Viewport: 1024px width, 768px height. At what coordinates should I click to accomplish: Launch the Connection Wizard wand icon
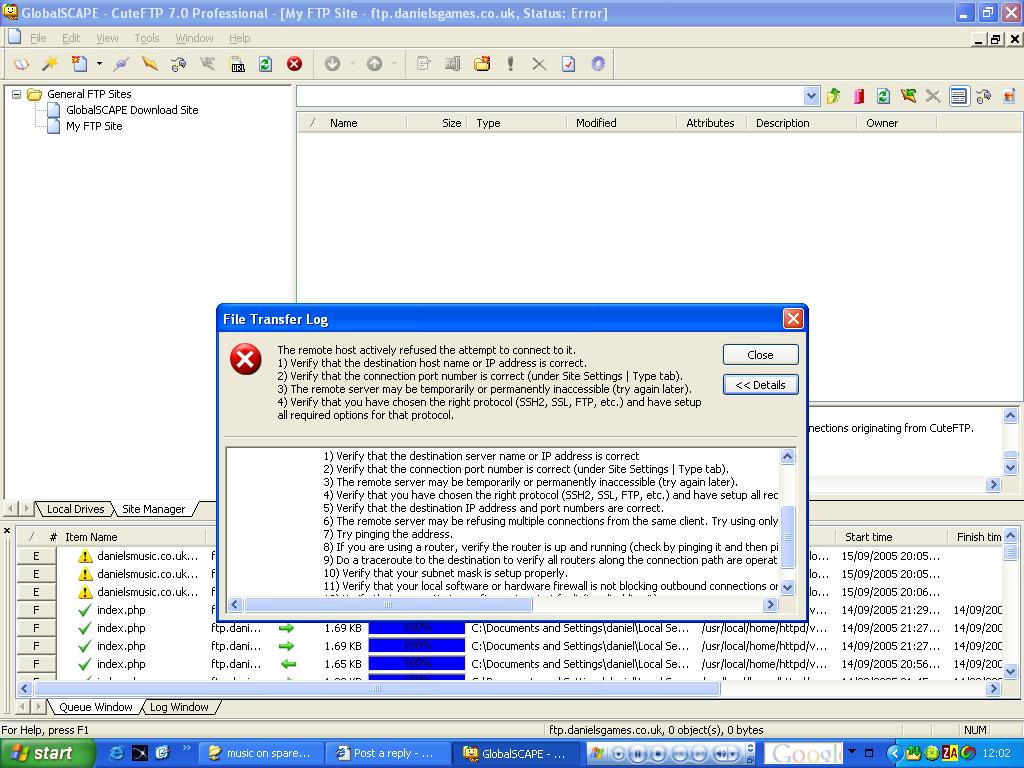[50, 64]
